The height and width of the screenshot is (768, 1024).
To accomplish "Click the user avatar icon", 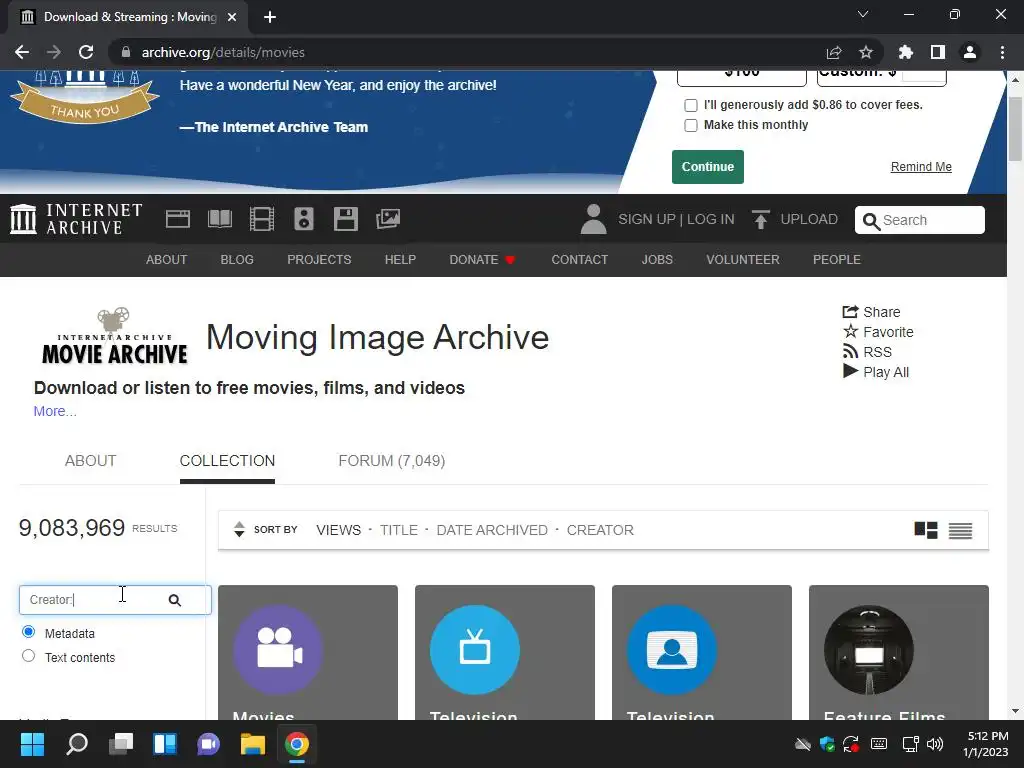I will [594, 219].
